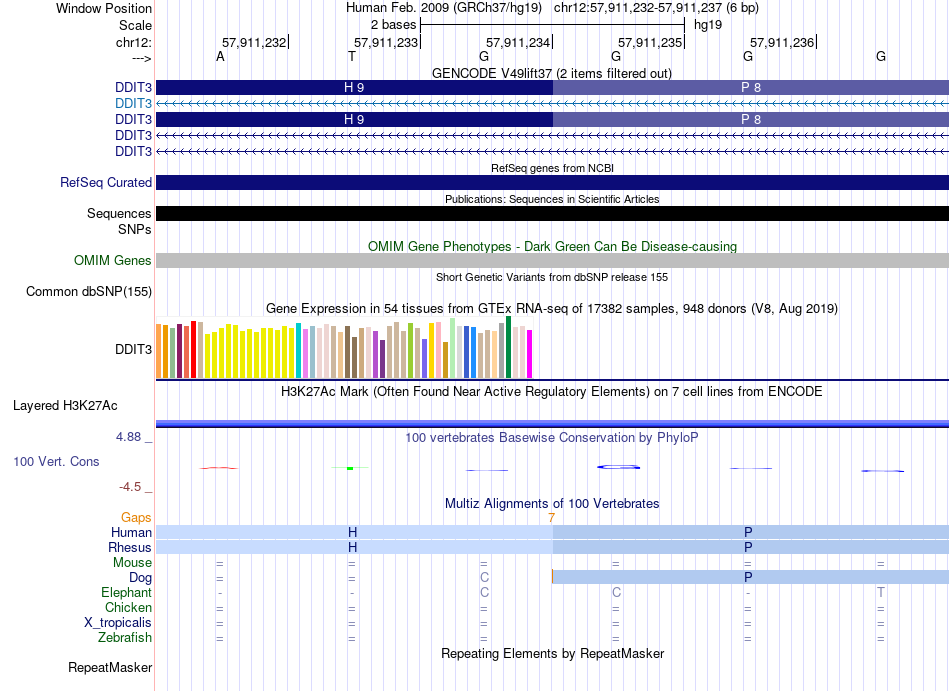
Task: Click the SNPs track label
Action: [135, 230]
